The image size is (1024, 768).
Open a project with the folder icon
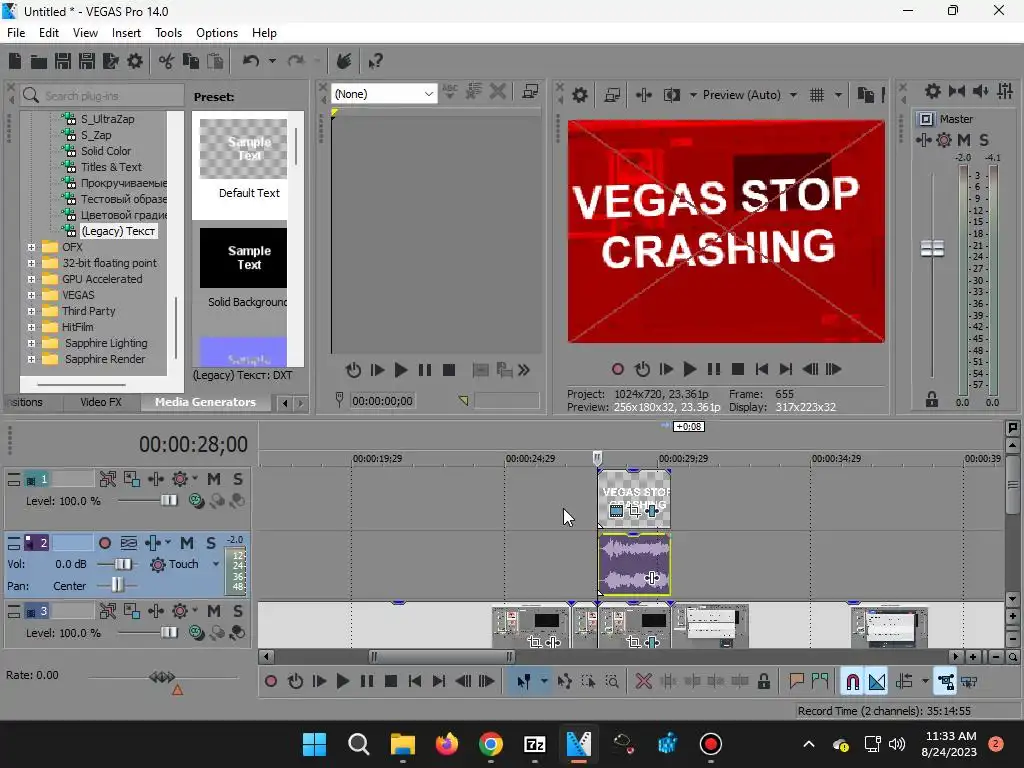pos(39,61)
